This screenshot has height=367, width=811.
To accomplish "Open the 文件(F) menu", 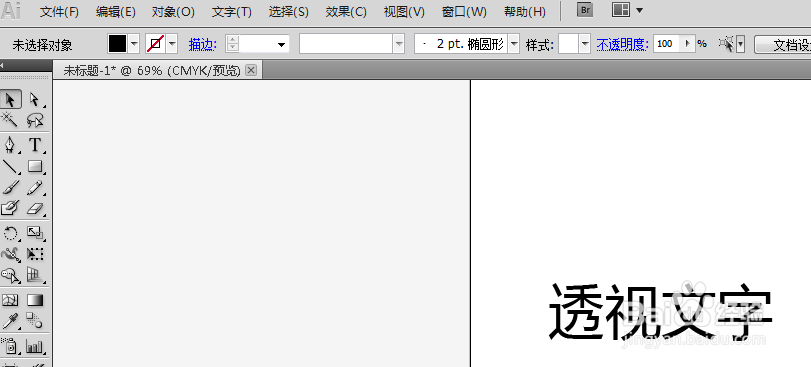I will (59, 11).
